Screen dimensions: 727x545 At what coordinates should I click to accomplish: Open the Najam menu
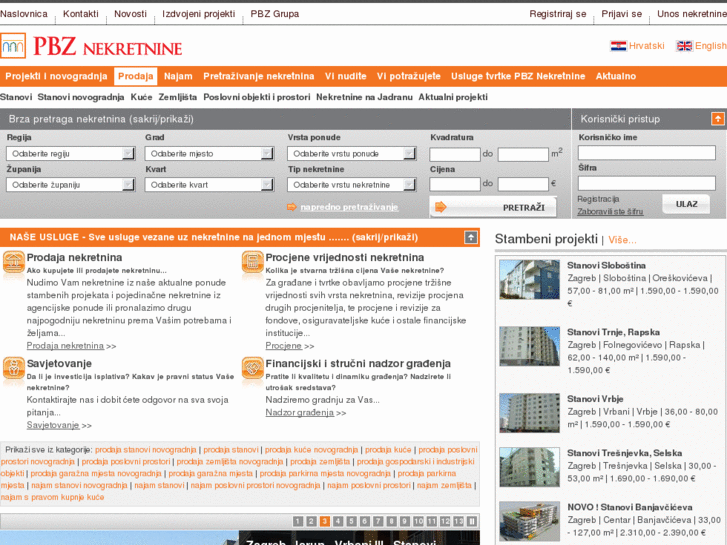point(178,76)
